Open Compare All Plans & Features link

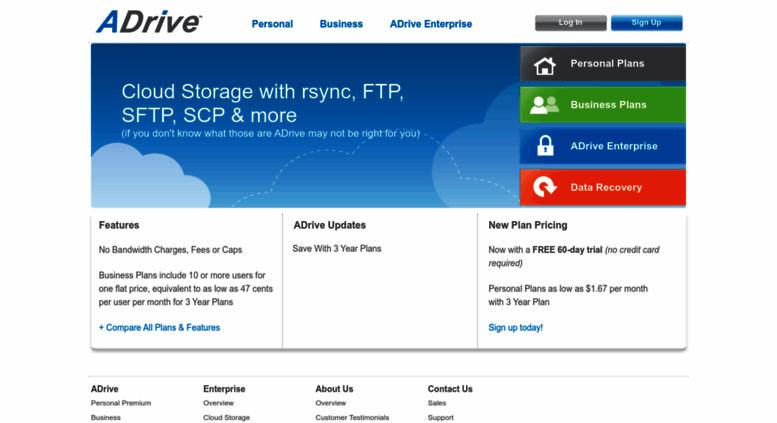159,327
